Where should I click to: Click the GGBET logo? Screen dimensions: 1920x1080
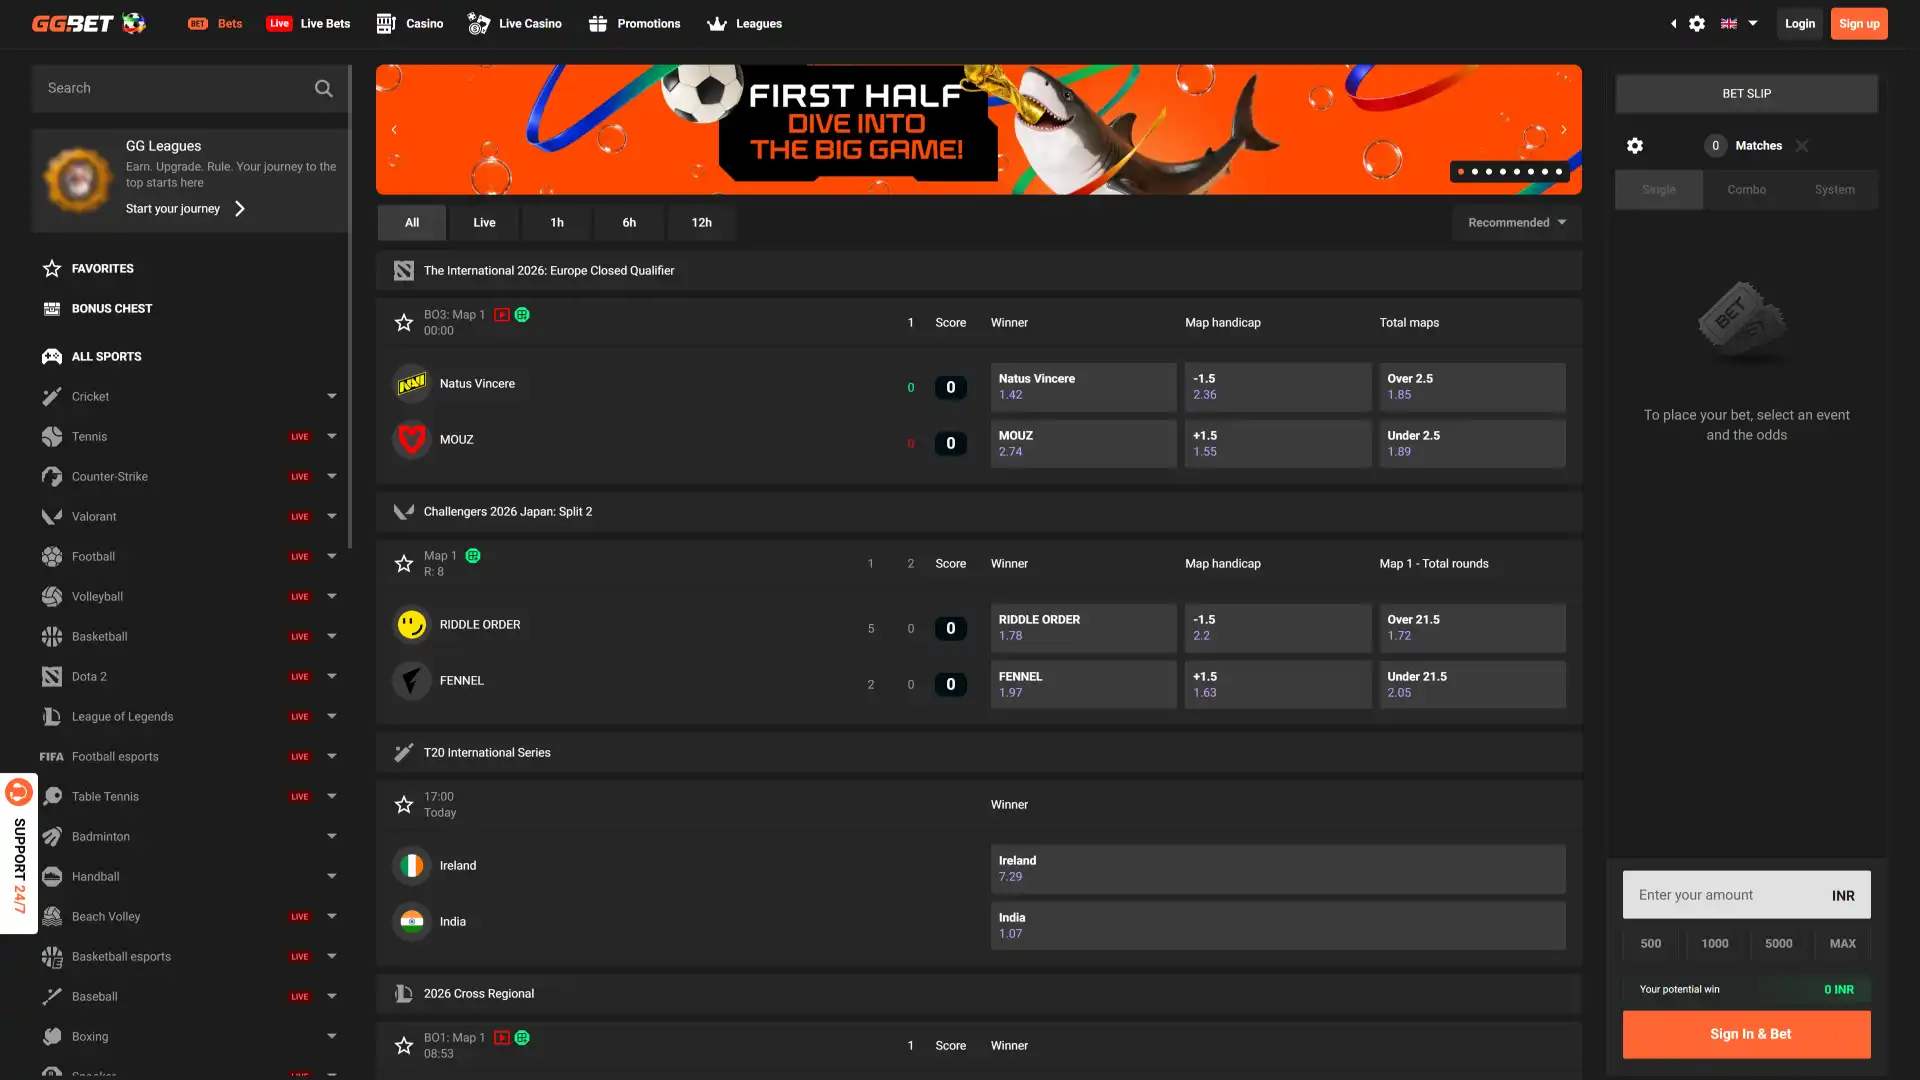88,23
